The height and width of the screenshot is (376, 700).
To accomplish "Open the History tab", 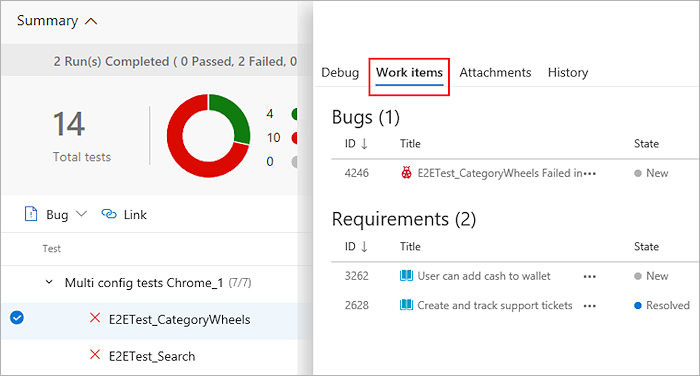I will point(568,73).
